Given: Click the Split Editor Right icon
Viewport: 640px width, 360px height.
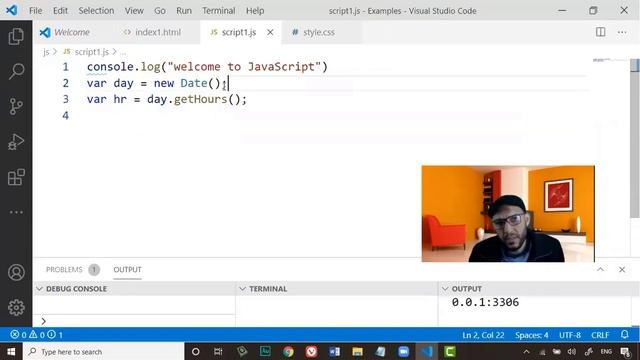Looking at the screenshot, I should (x=600, y=32).
